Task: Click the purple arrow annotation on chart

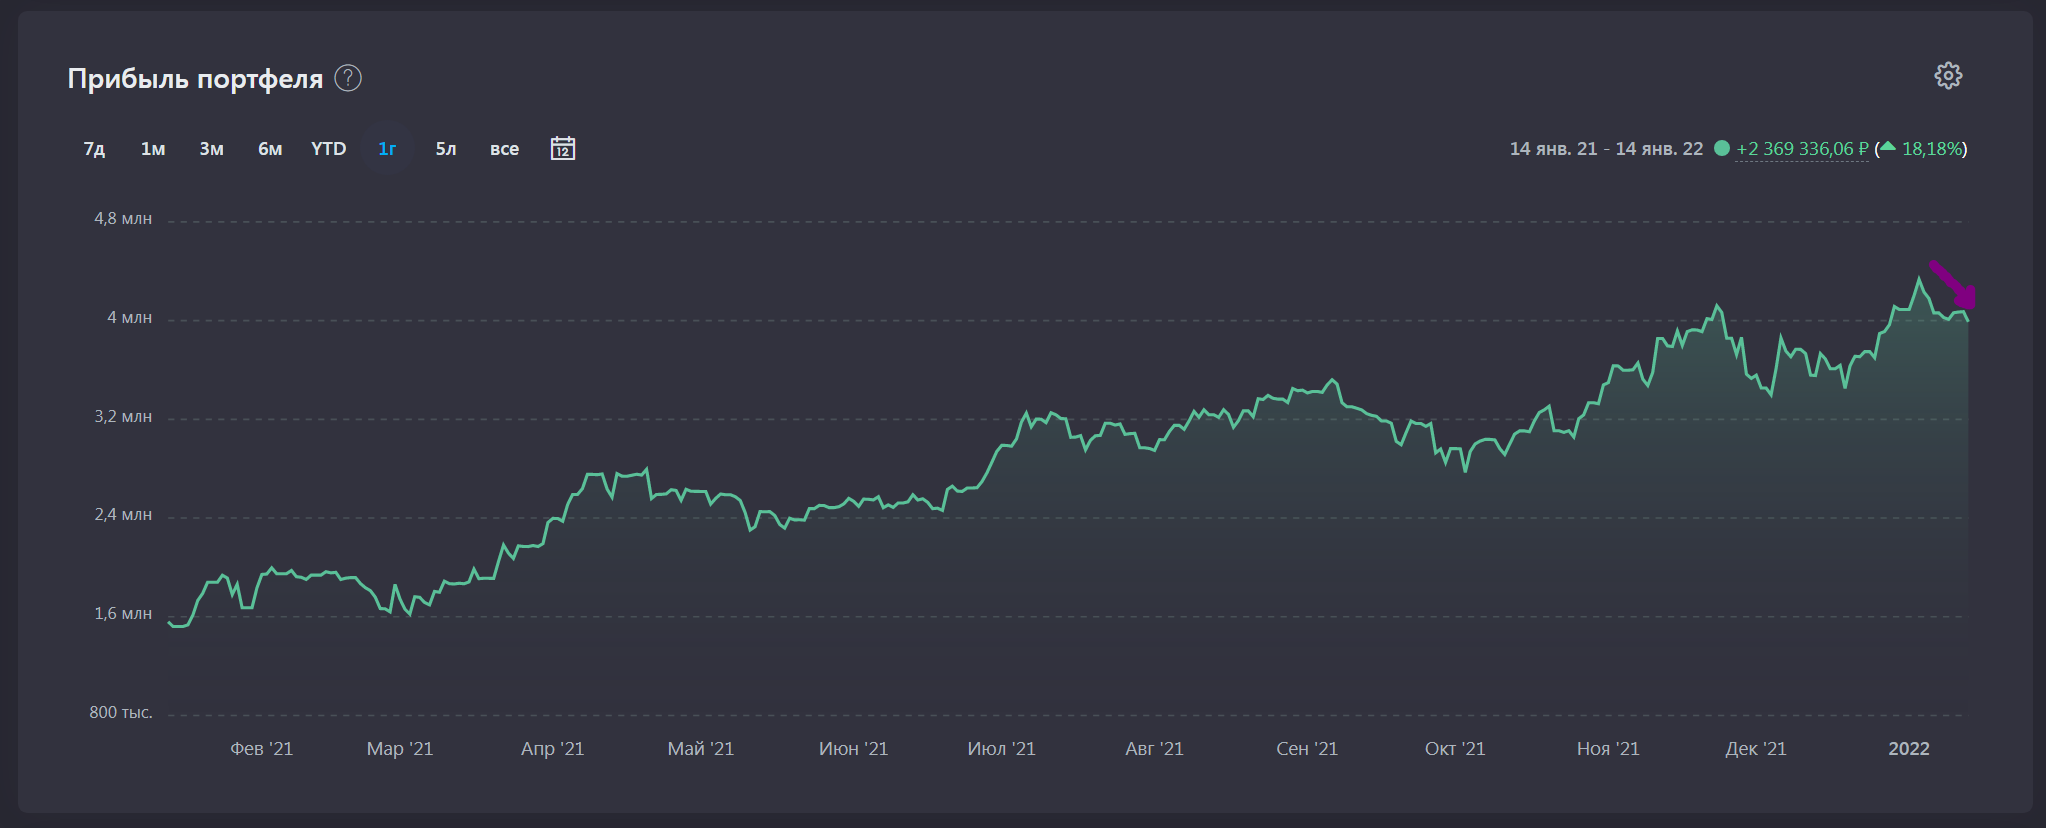Action: pyautogui.click(x=1955, y=284)
